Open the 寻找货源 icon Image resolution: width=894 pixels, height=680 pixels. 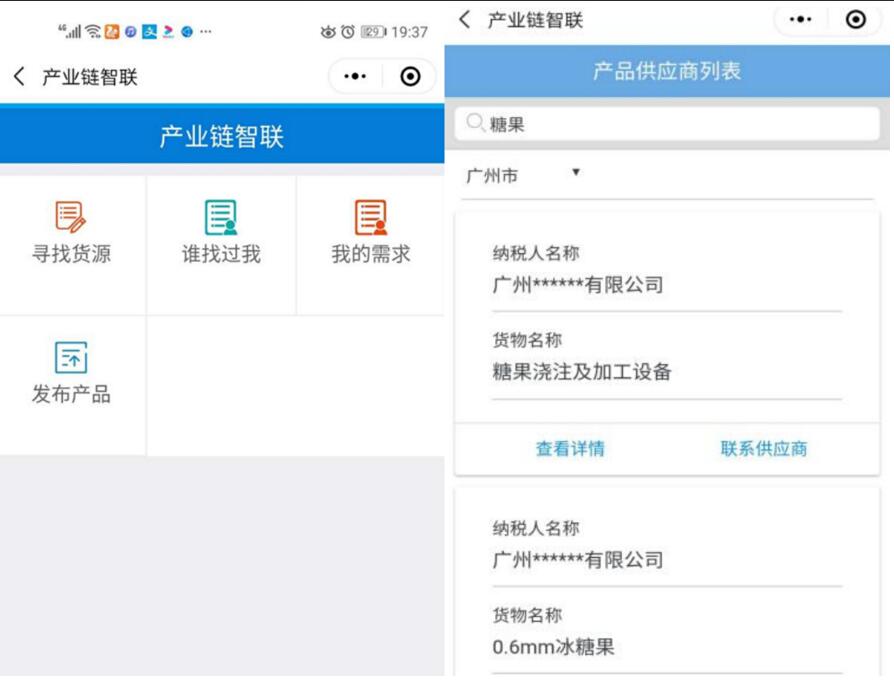(71, 218)
